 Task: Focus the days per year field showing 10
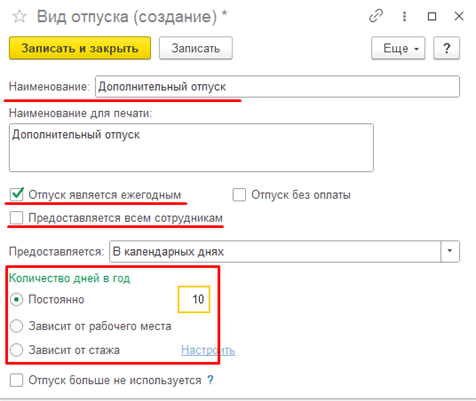(x=194, y=299)
